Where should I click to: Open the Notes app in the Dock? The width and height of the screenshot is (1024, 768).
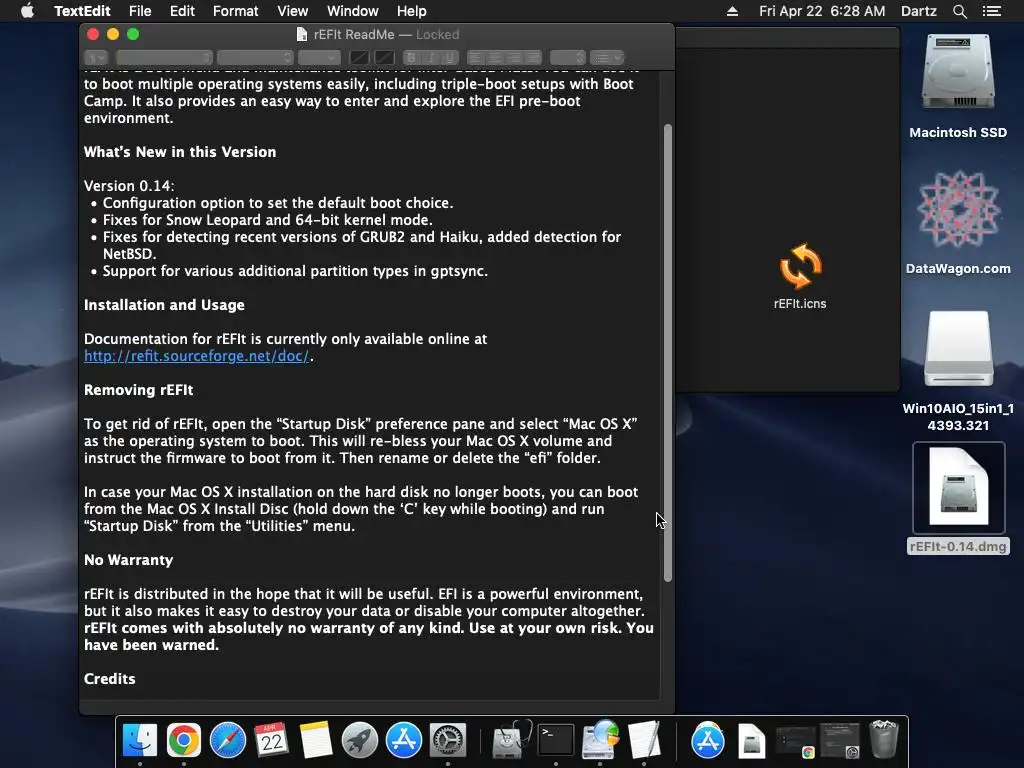pos(316,740)
